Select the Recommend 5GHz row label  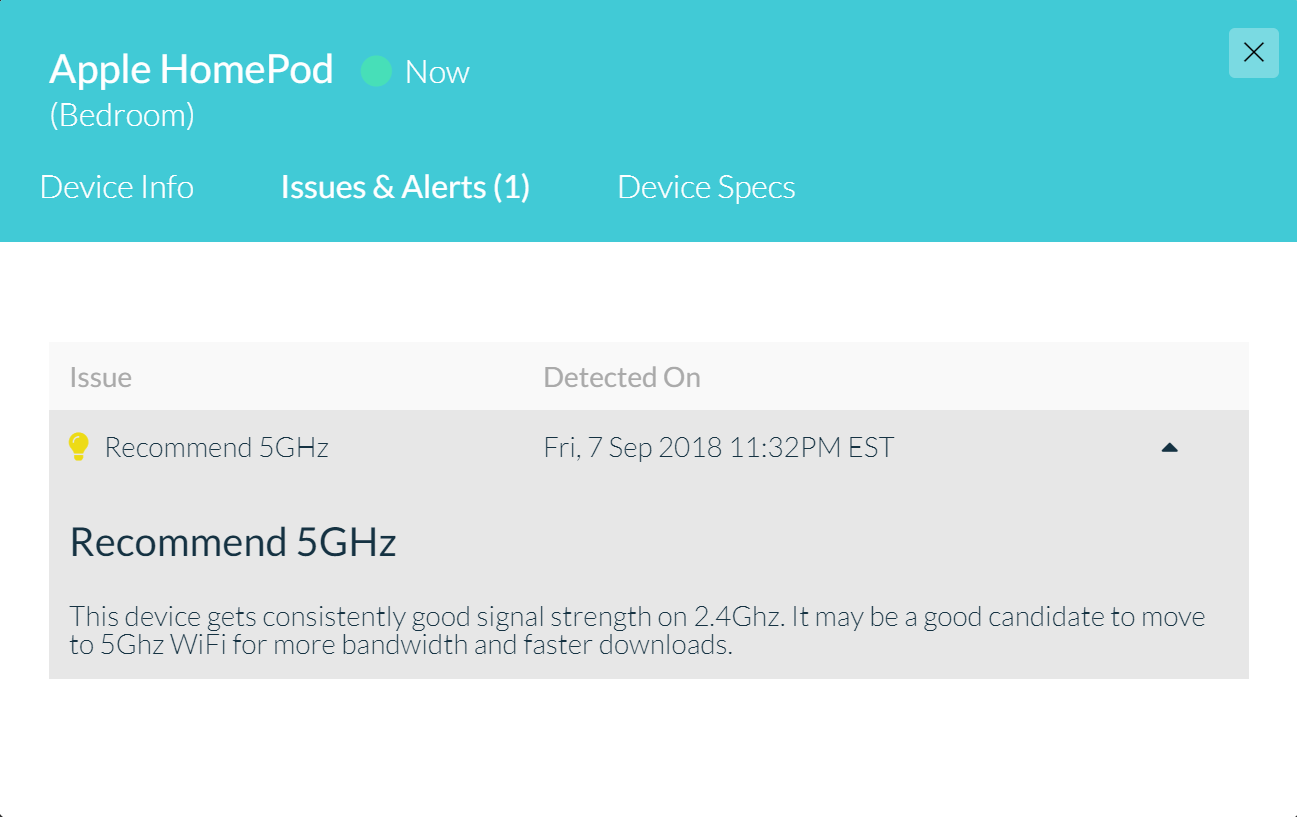[x=217, y=447]
